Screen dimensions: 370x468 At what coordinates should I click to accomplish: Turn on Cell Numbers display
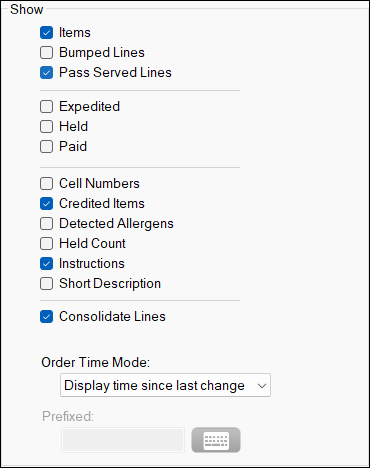pos(46,184)
